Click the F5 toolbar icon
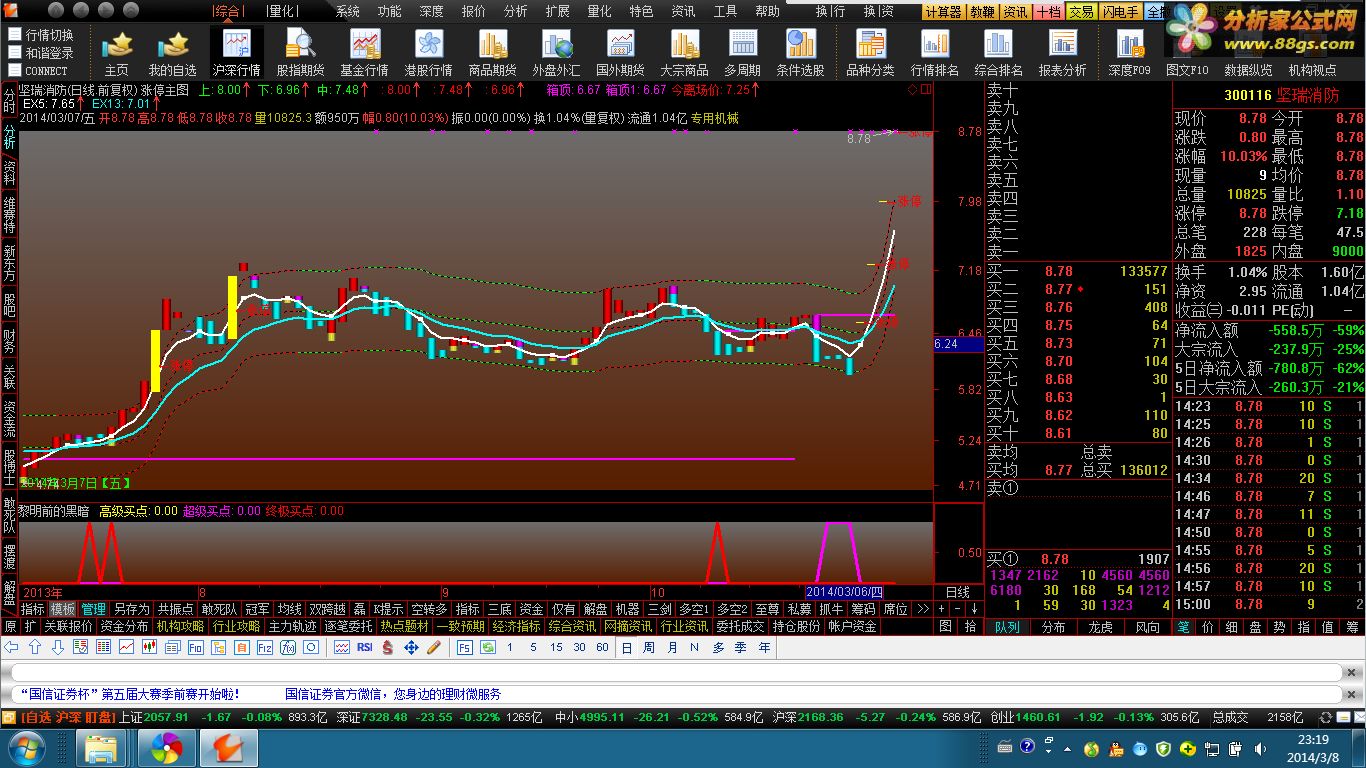 (x=464, y=648)
